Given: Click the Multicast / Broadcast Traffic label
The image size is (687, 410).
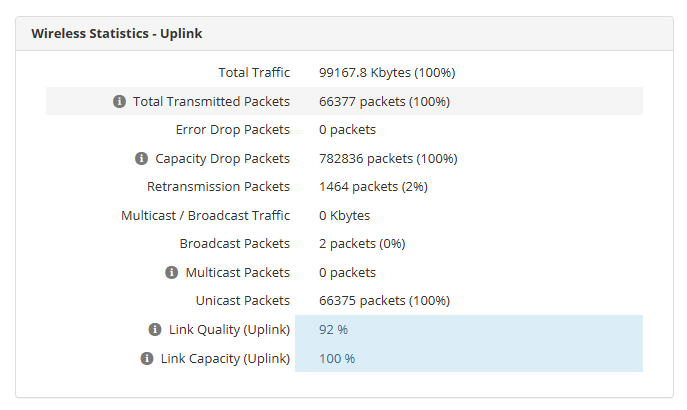Looking at the screenshot, I should (x=205, y=215).
